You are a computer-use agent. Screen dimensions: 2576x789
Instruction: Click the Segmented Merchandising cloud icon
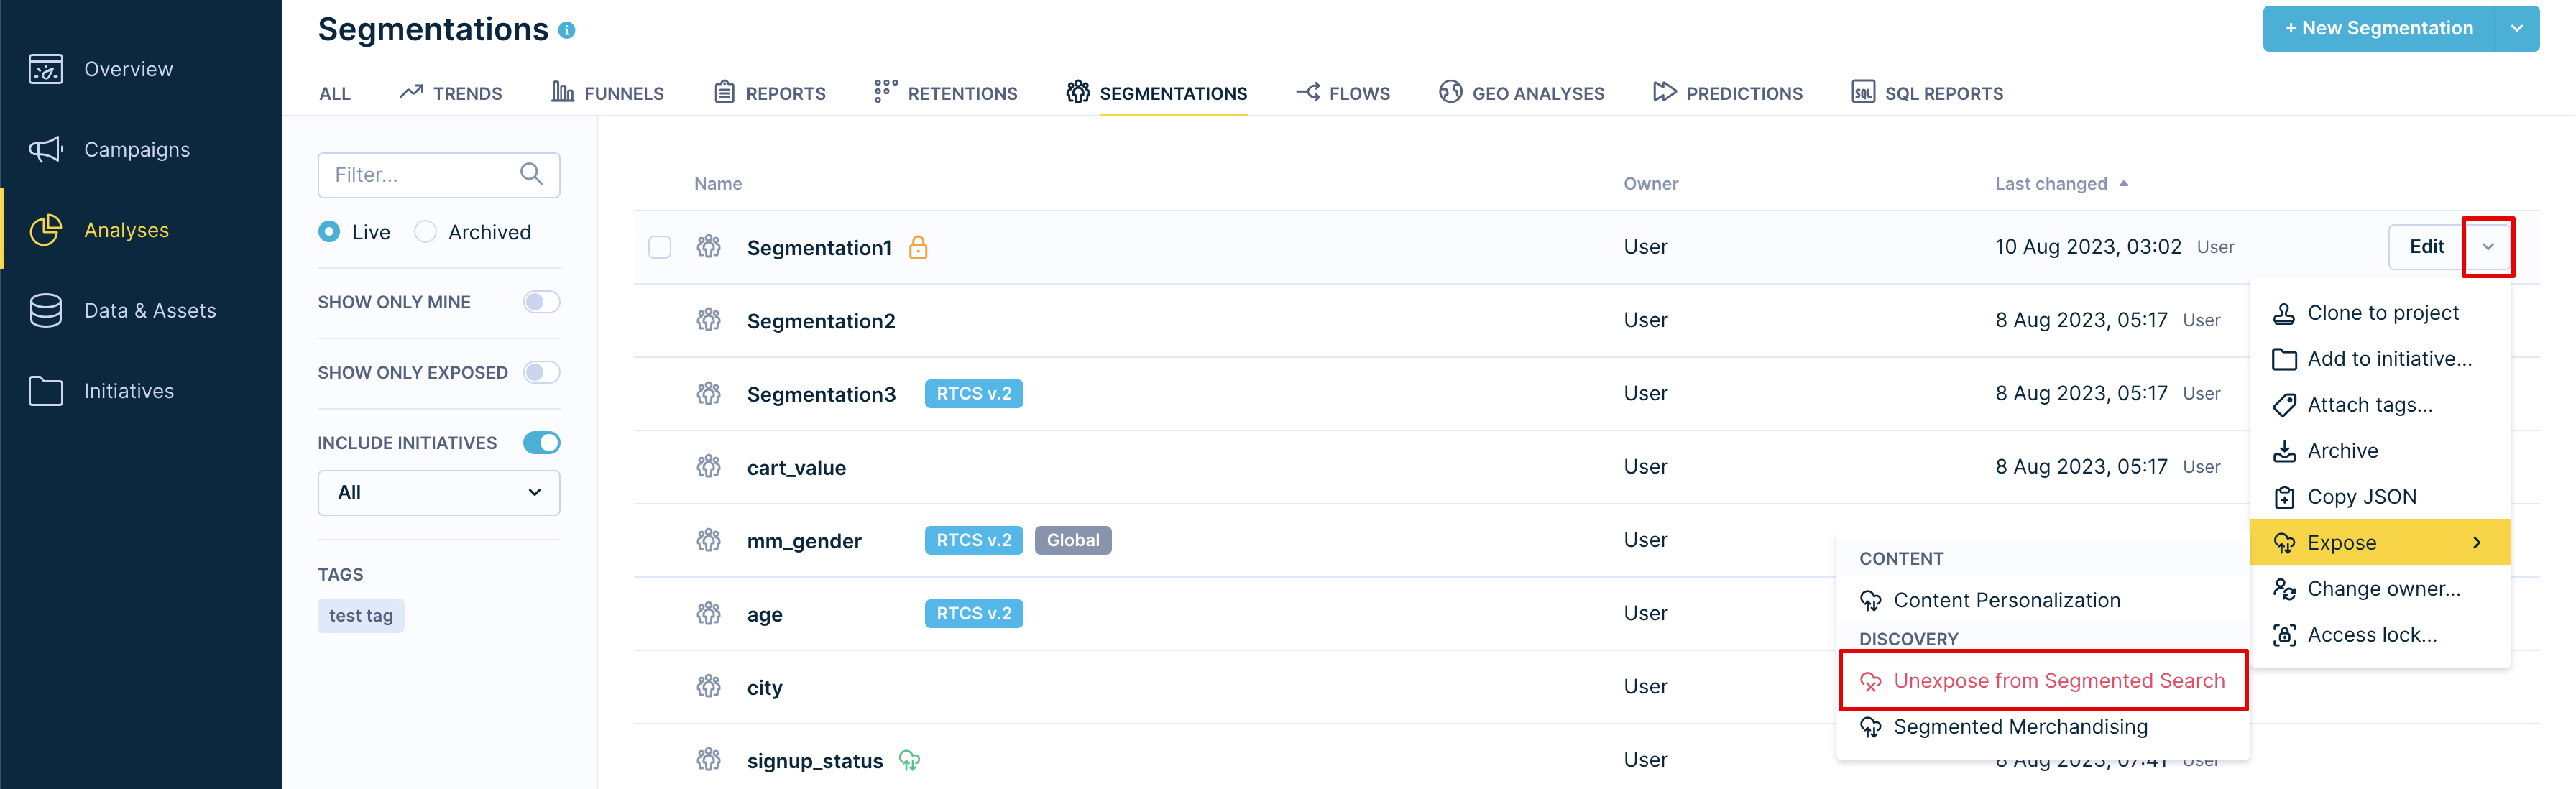(x=1870, y=727)
